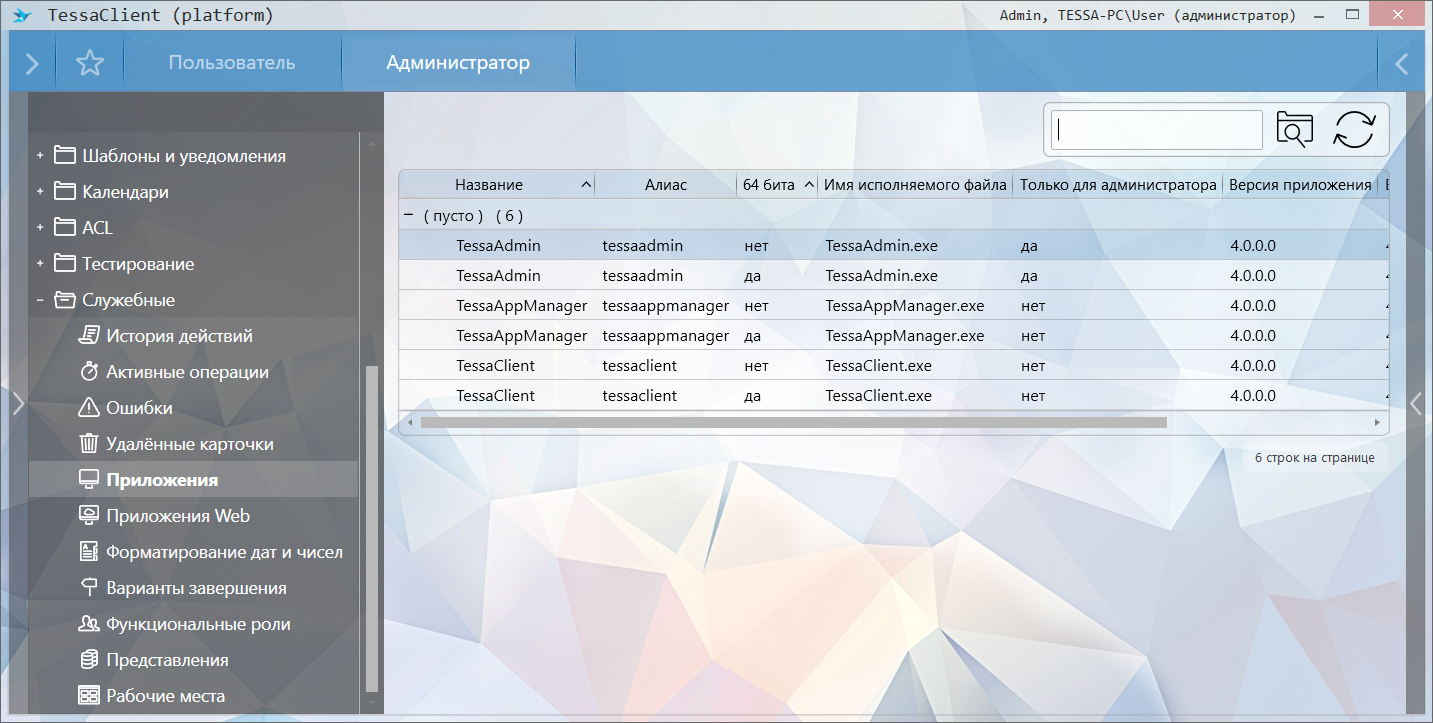This screenshot has height=723, width=1433.
Task: Click the Календари folder icon
Action: tap(65, 191)
